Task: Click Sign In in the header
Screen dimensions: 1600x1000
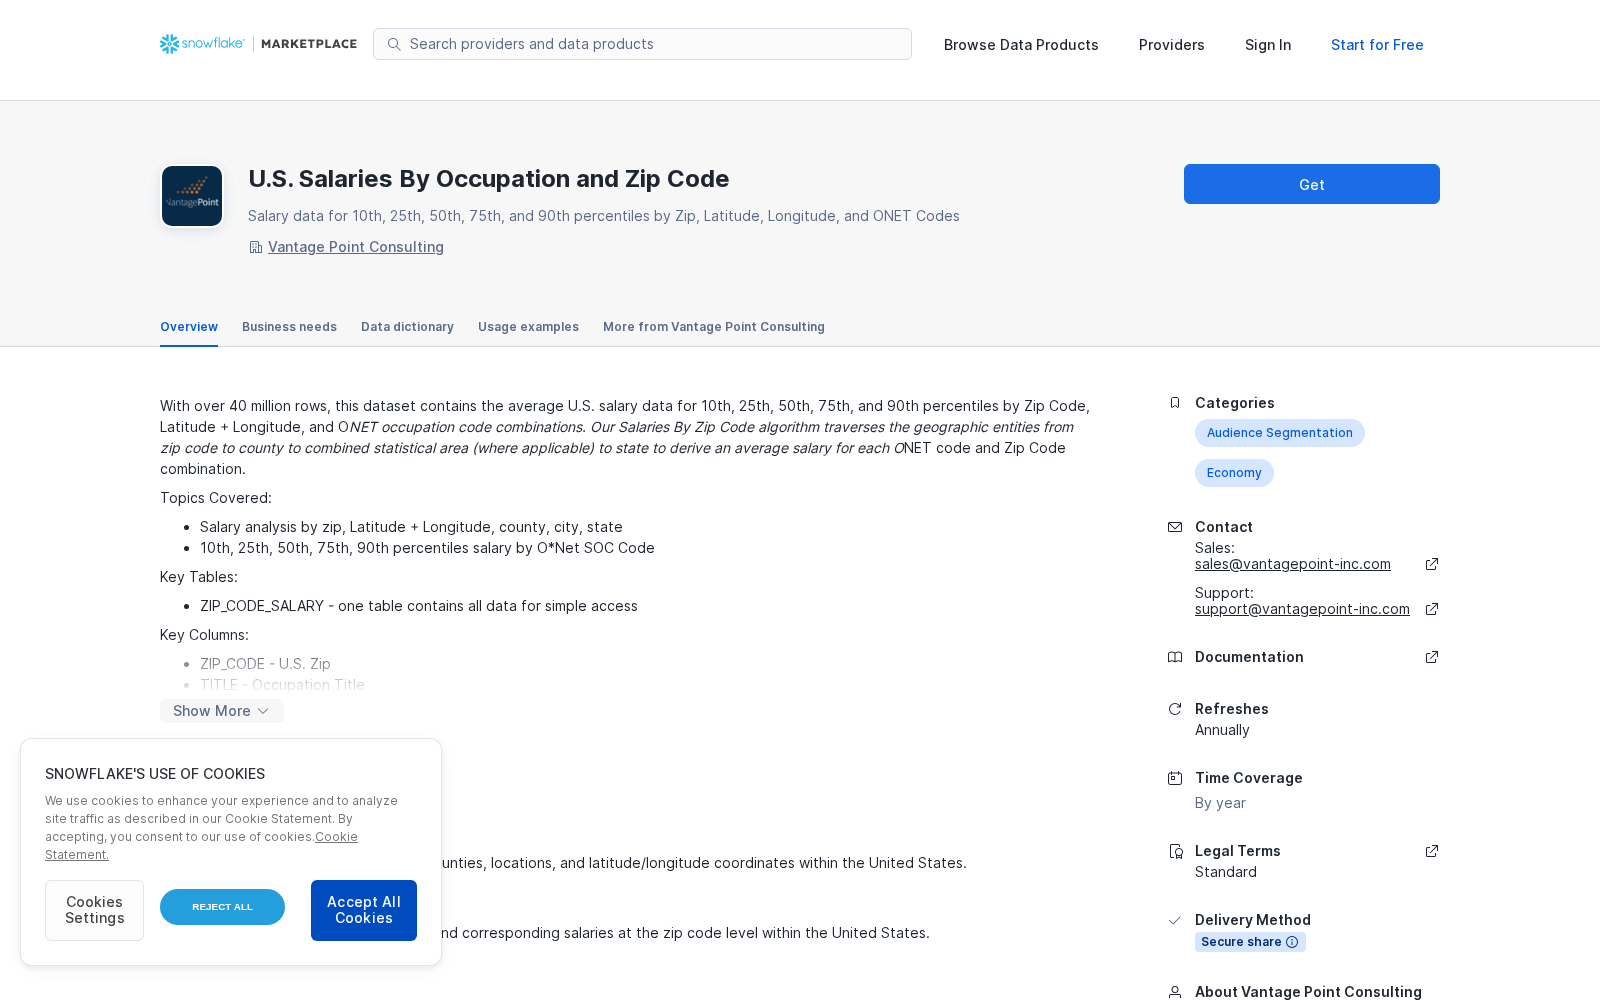Action: point(1268,45)
